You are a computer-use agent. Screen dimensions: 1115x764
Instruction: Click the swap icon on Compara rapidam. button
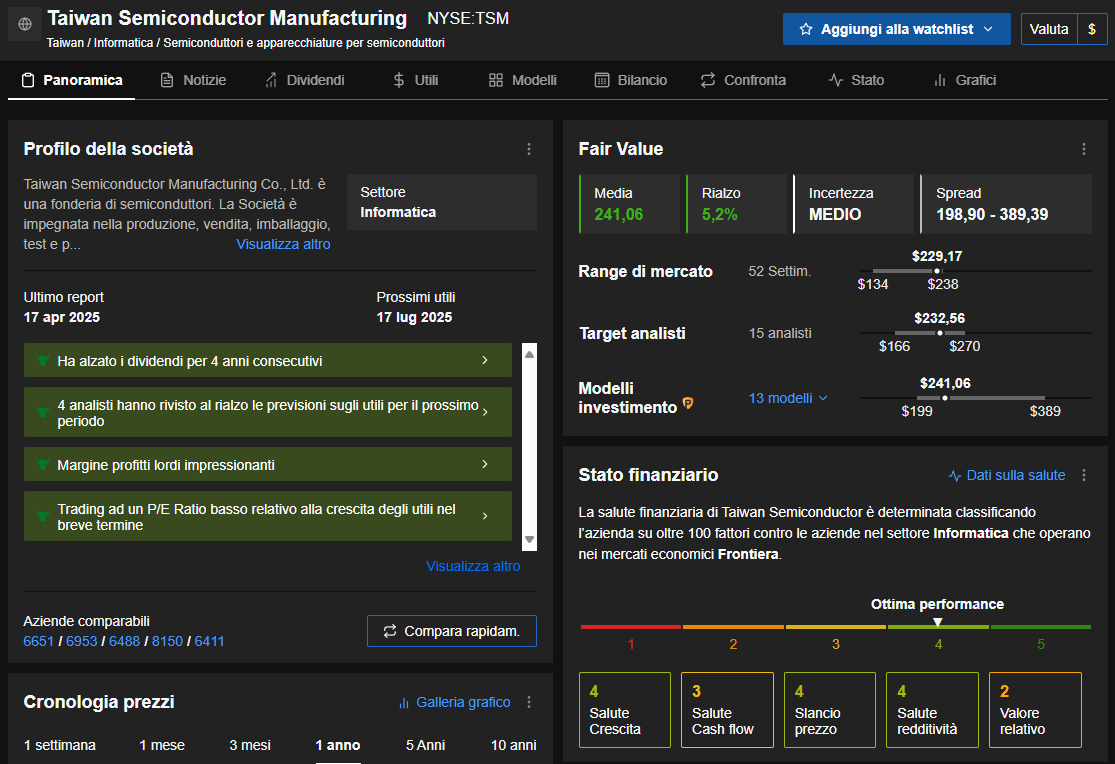click(x=390, y=631)
